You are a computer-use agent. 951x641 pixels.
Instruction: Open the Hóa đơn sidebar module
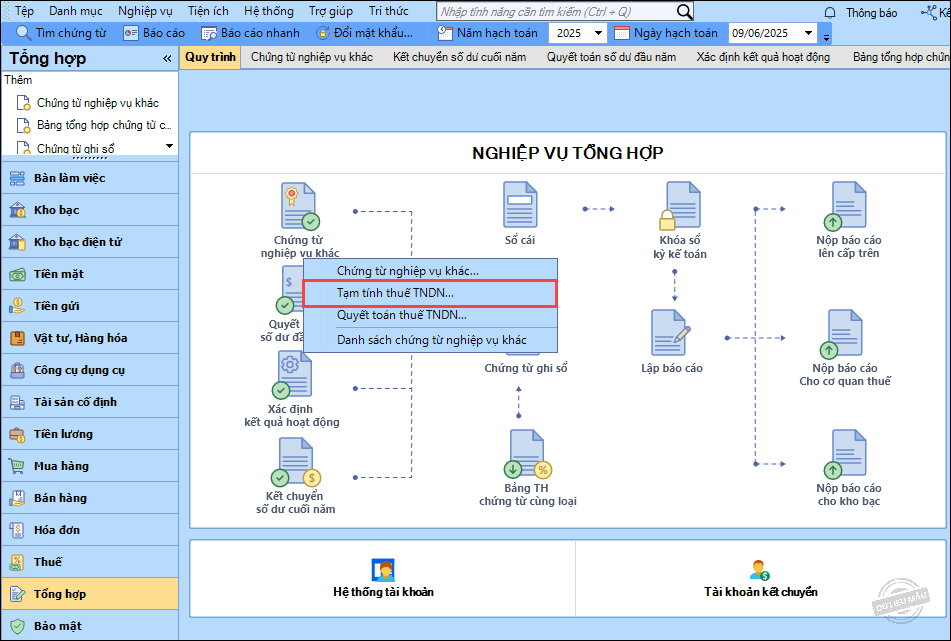tap(90, 530)
